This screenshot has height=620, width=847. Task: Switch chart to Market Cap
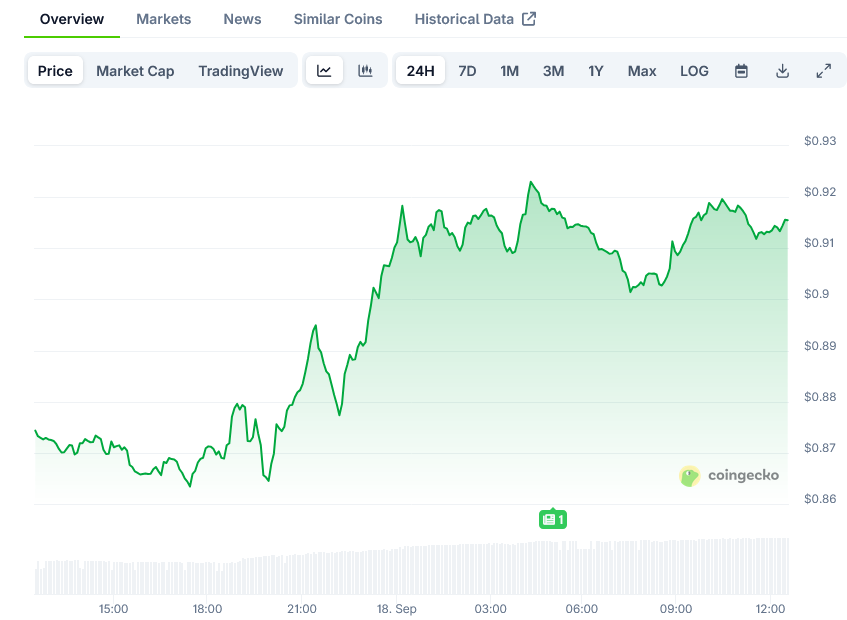point(135,71)
